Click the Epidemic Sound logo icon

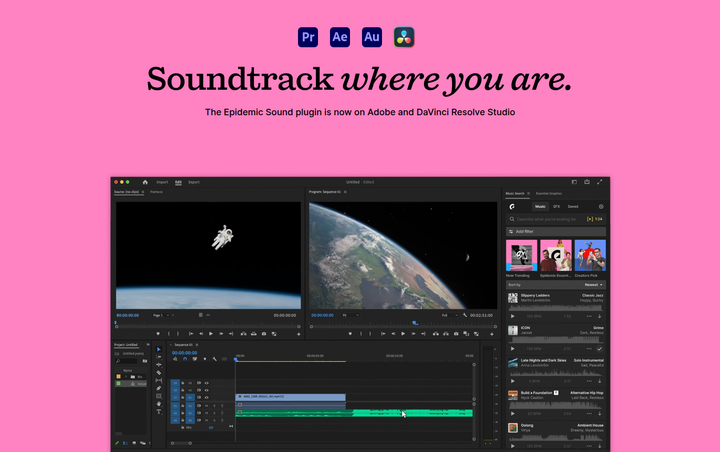click(512, 206)
